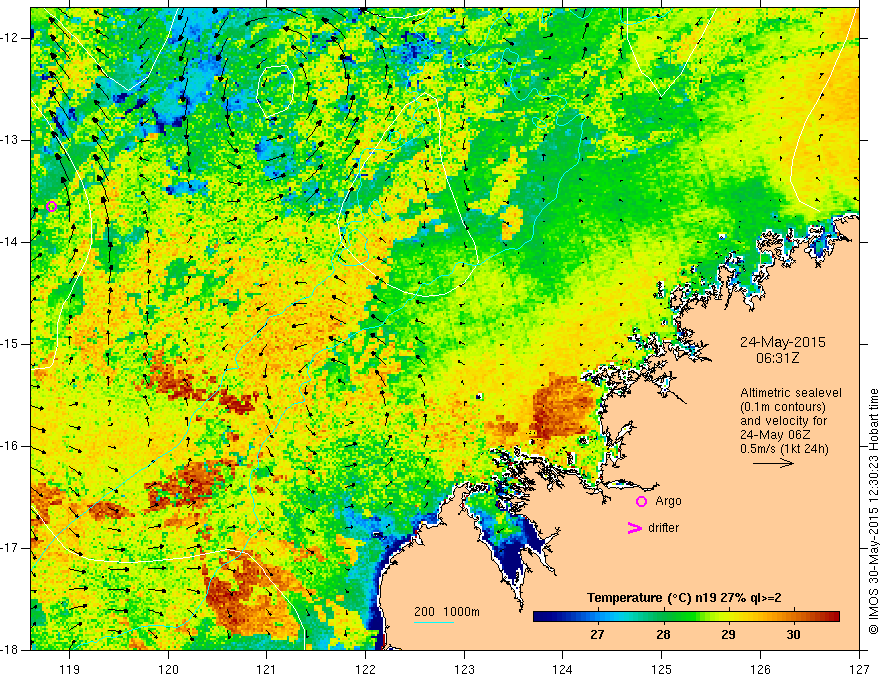Click the '127' longitude axis label
The image size is (880, 680).
pos(859,669)
